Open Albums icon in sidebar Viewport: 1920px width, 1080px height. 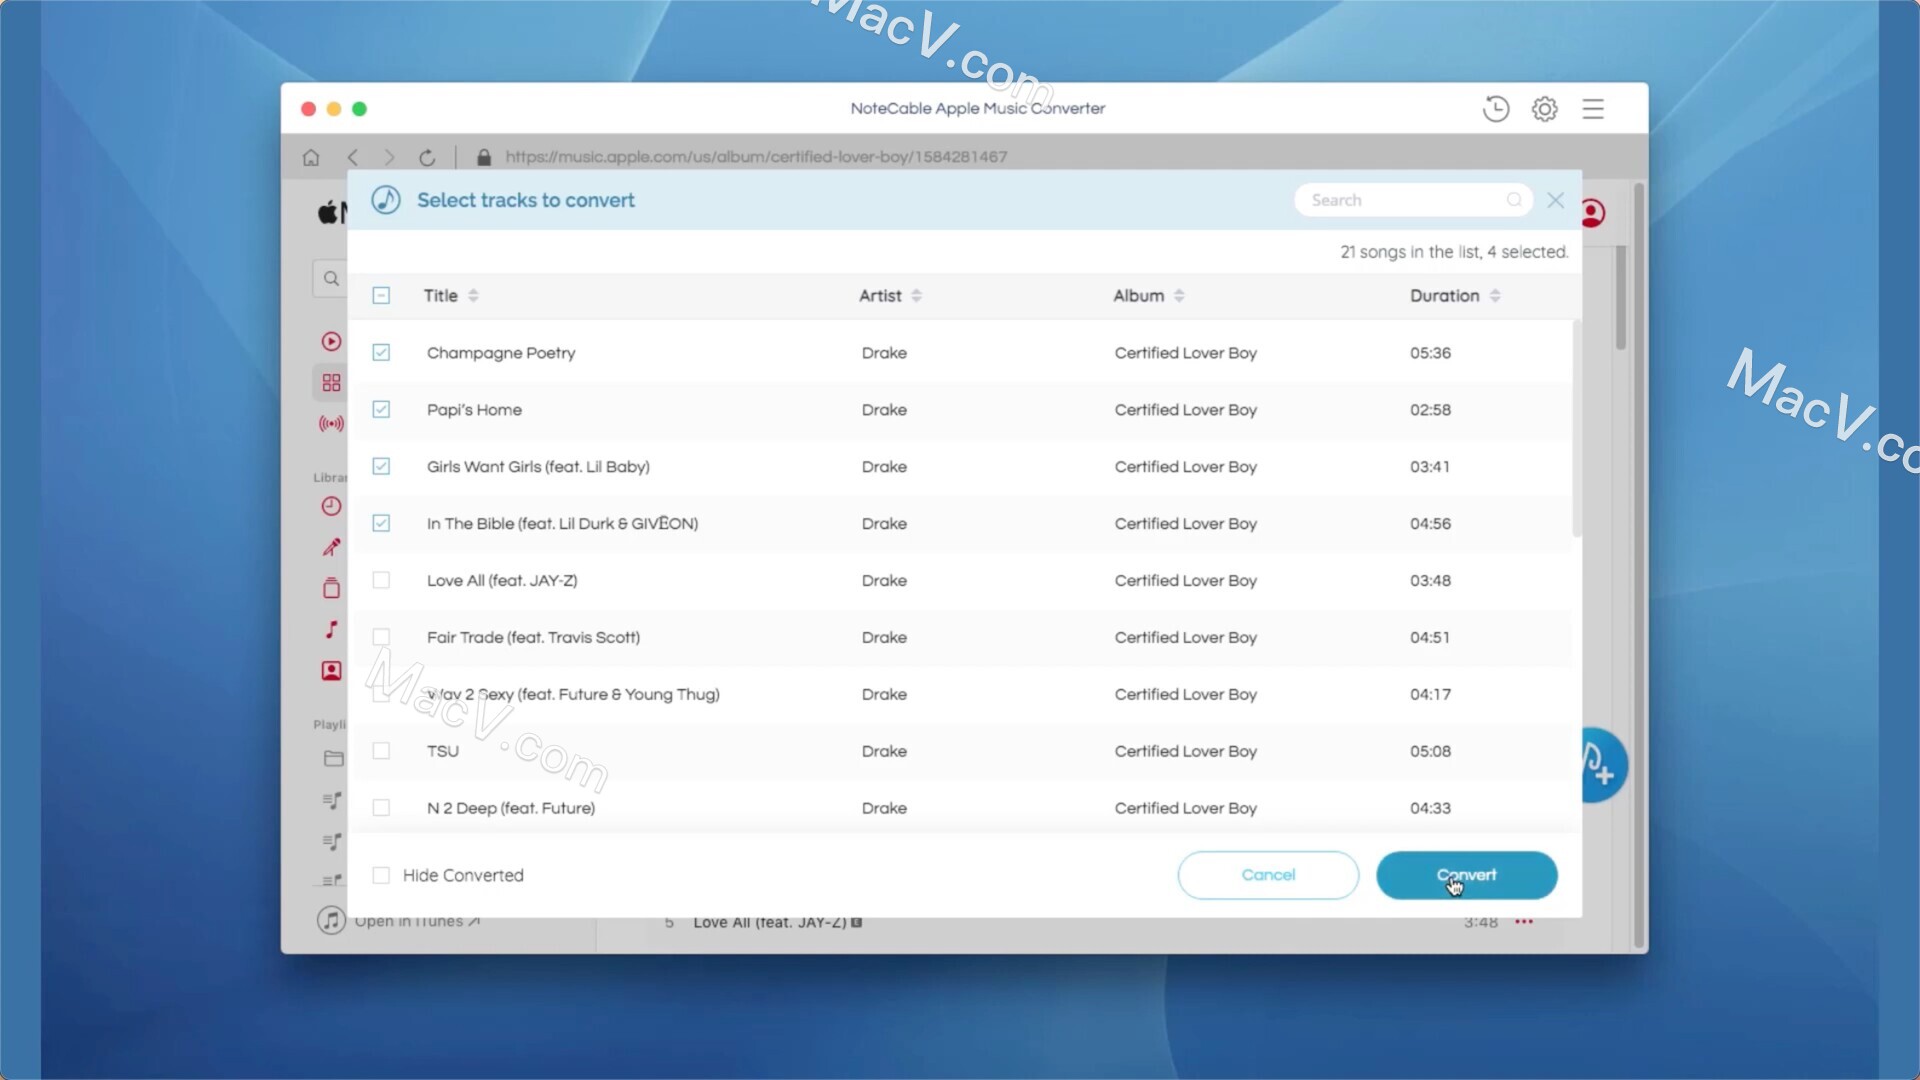pyautogui.click(x=331, y=588)
